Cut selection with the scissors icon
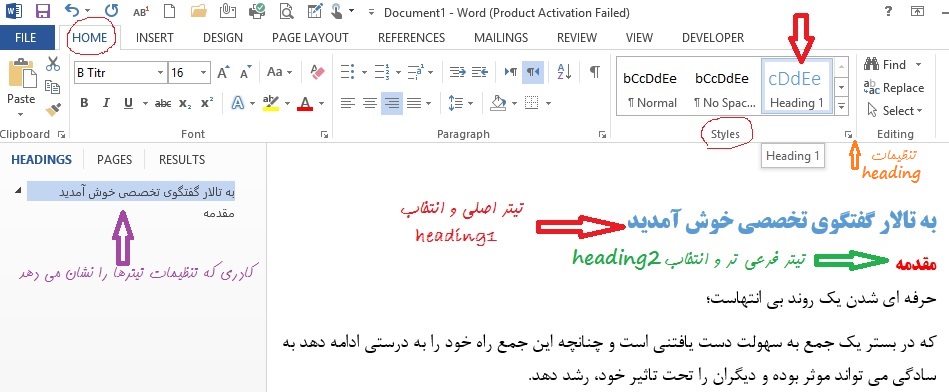This screenshot has height=392, width=949. pyautogui.click(x=53, y=64)
